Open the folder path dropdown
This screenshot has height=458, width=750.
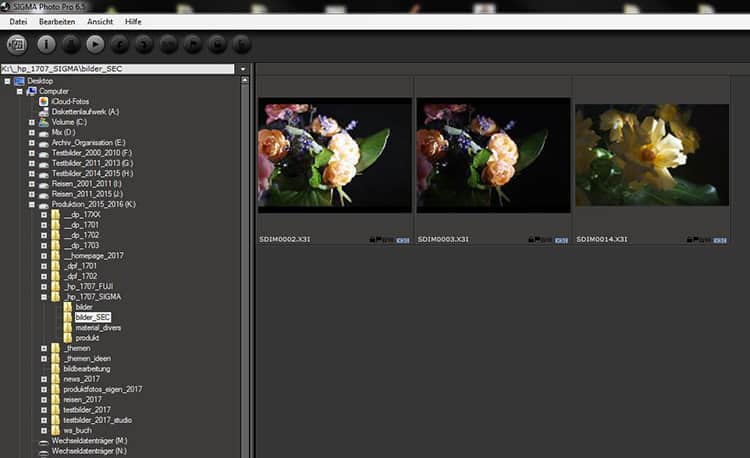pos(243,69)
